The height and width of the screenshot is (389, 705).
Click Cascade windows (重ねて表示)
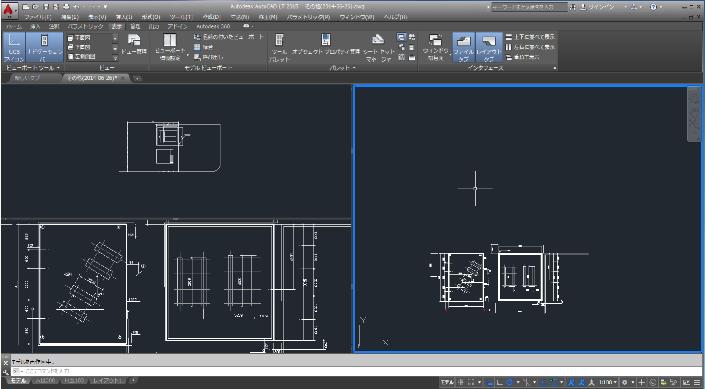pos(522,57)
